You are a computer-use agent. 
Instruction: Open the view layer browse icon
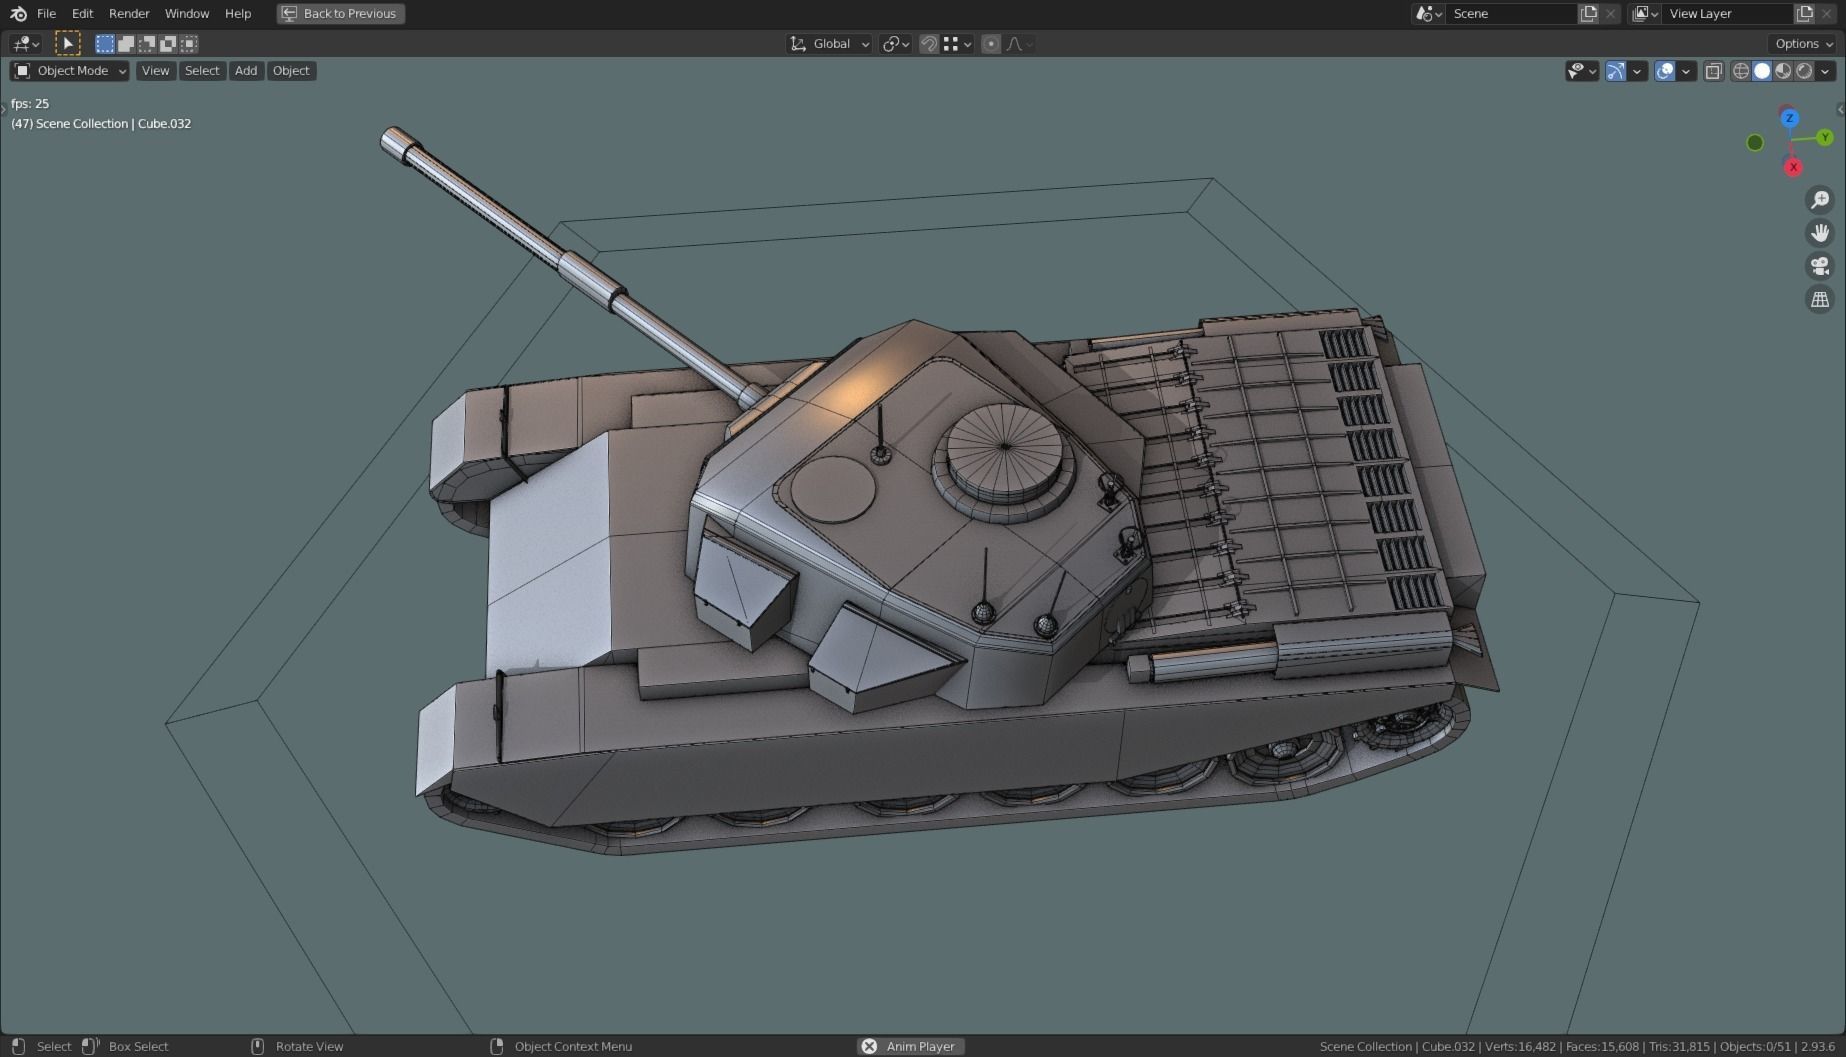tap(1645, 13)
